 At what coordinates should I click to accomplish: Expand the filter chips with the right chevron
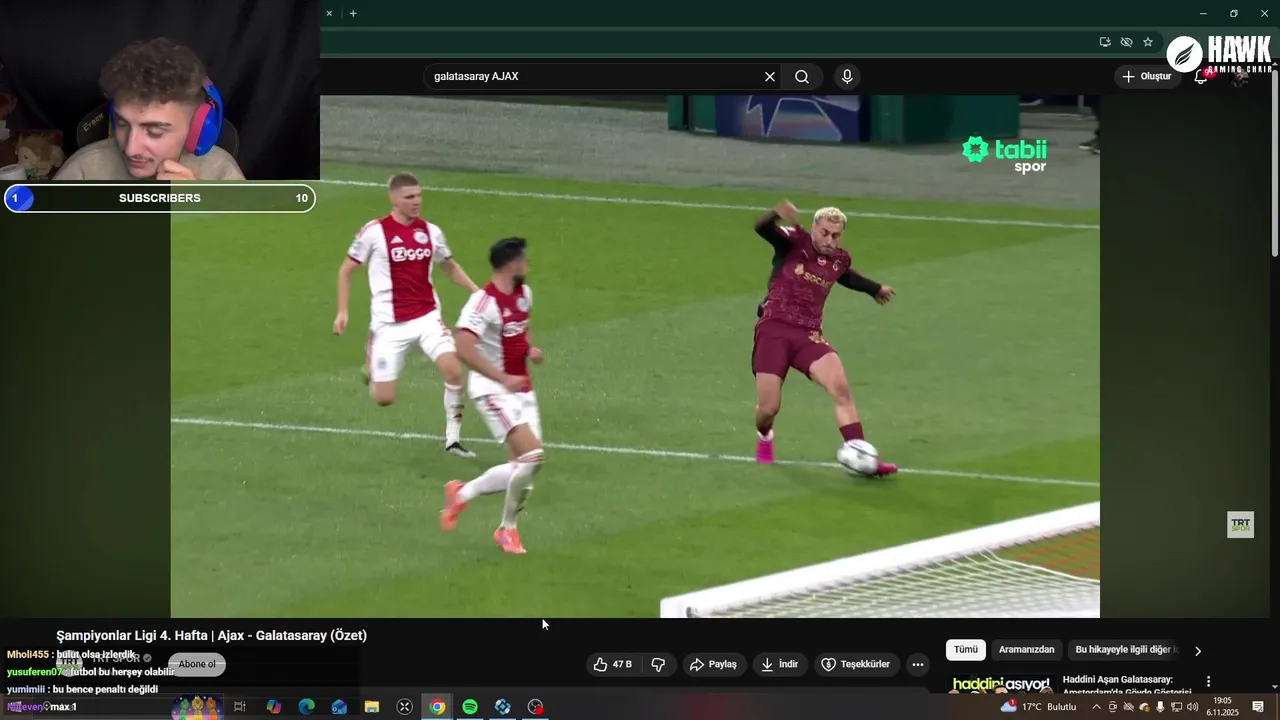click(1198, 651)
